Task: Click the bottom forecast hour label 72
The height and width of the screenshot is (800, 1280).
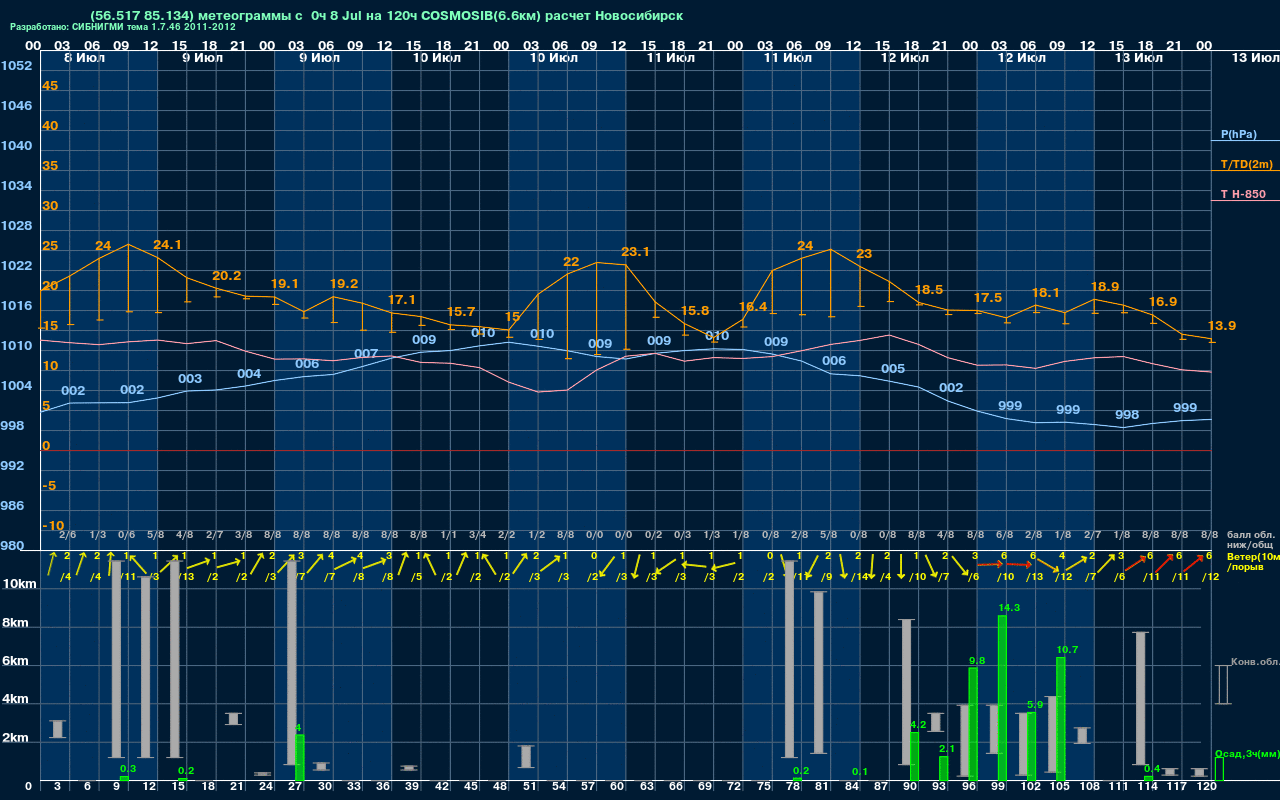Action: click(734, 788)
